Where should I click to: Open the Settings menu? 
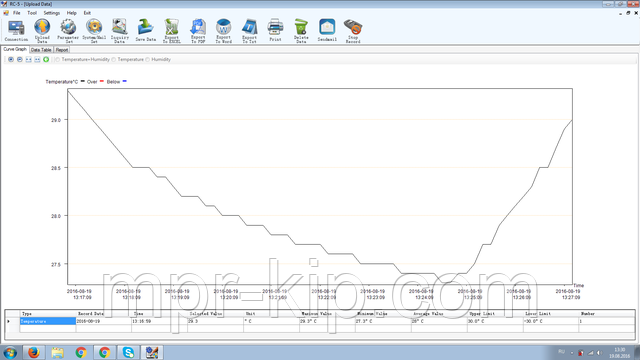click(51, 13)
